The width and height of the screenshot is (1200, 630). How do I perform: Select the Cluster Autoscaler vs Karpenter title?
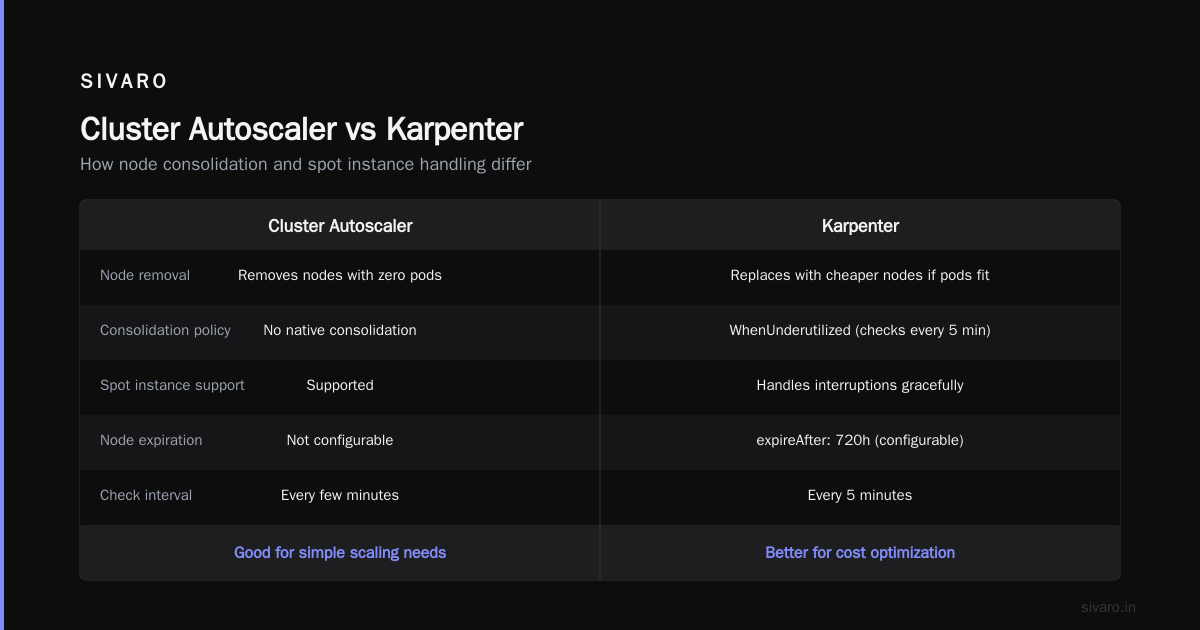[x=302, y=129]
